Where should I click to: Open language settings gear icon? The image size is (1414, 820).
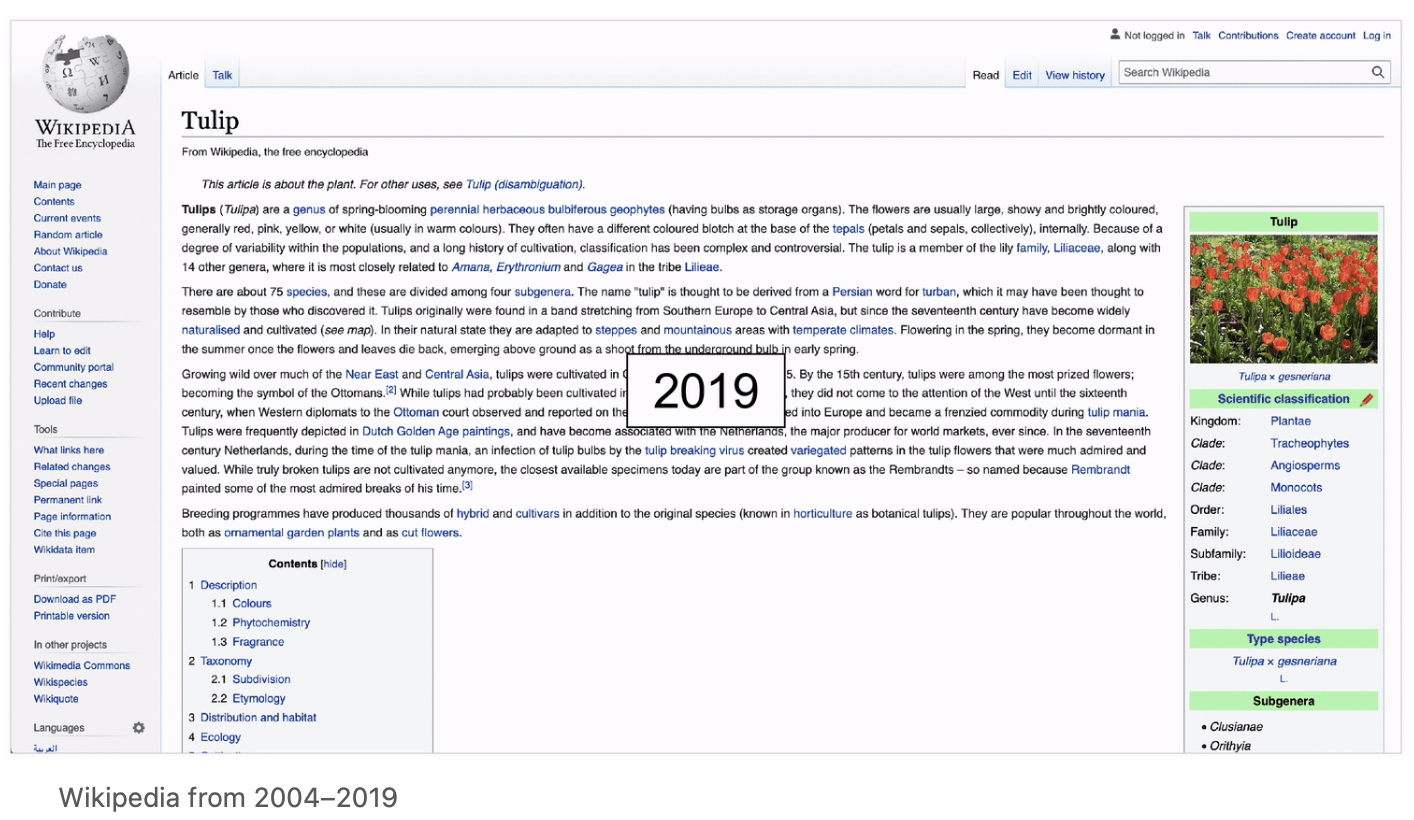139,728
